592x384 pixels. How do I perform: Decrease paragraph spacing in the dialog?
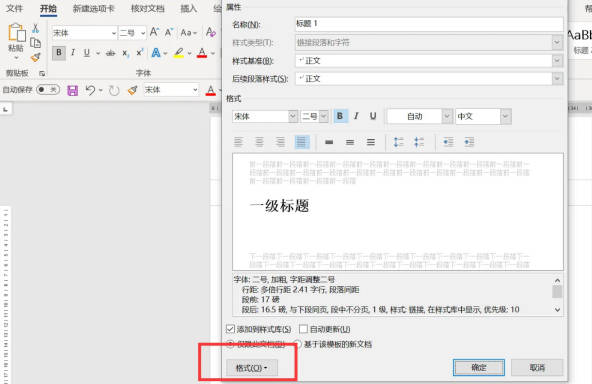point(419,142)
